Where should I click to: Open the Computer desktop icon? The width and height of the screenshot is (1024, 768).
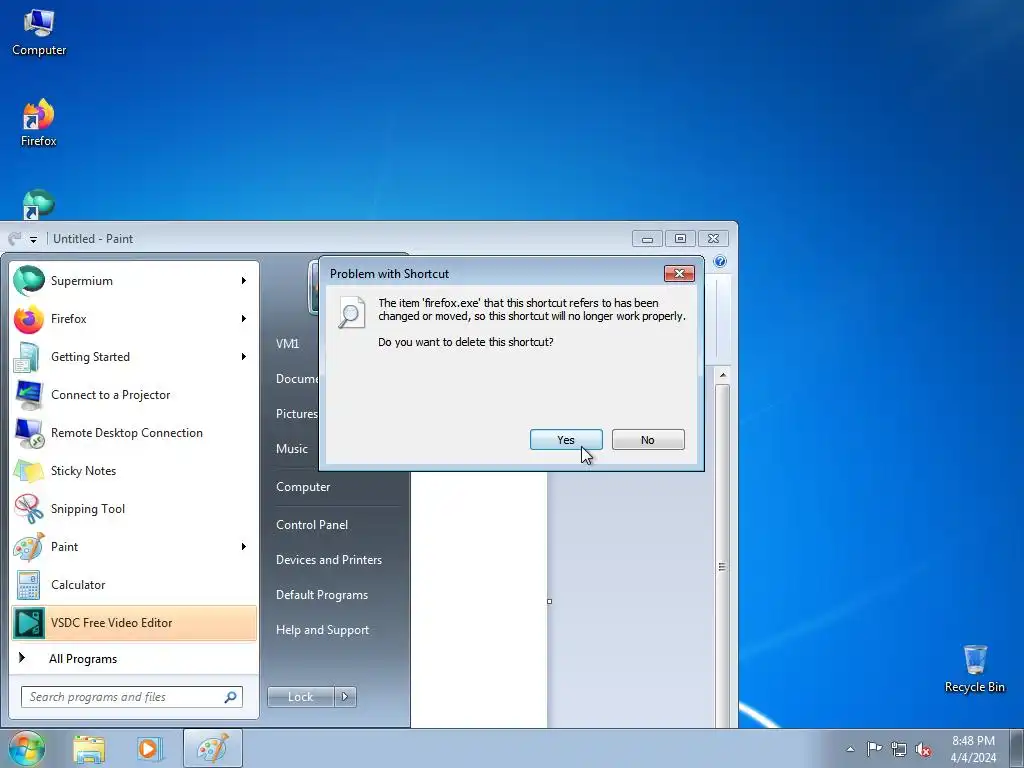pyautogui.click(x=39, y=33)
